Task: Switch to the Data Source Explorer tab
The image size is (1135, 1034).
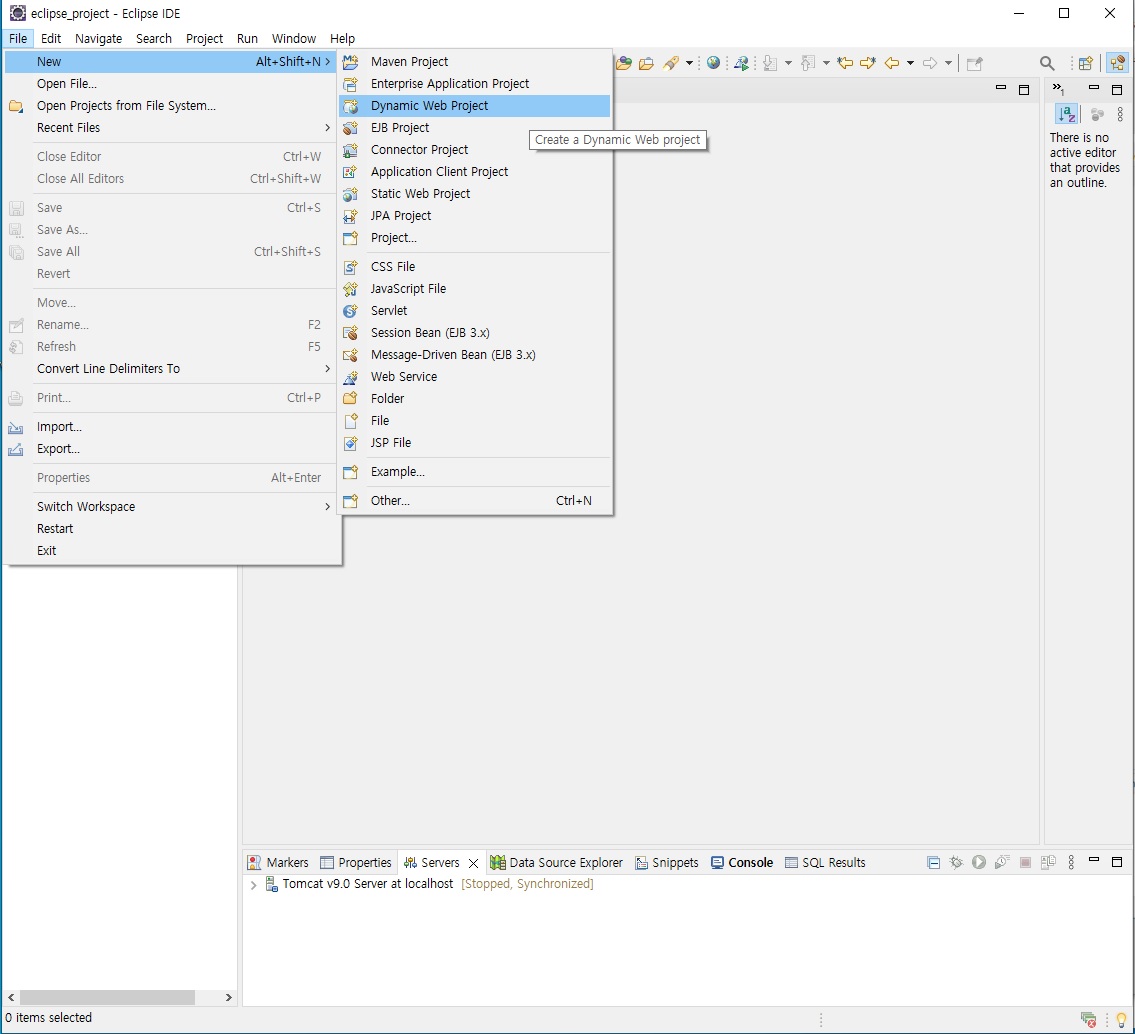Action: click(556, 862)
